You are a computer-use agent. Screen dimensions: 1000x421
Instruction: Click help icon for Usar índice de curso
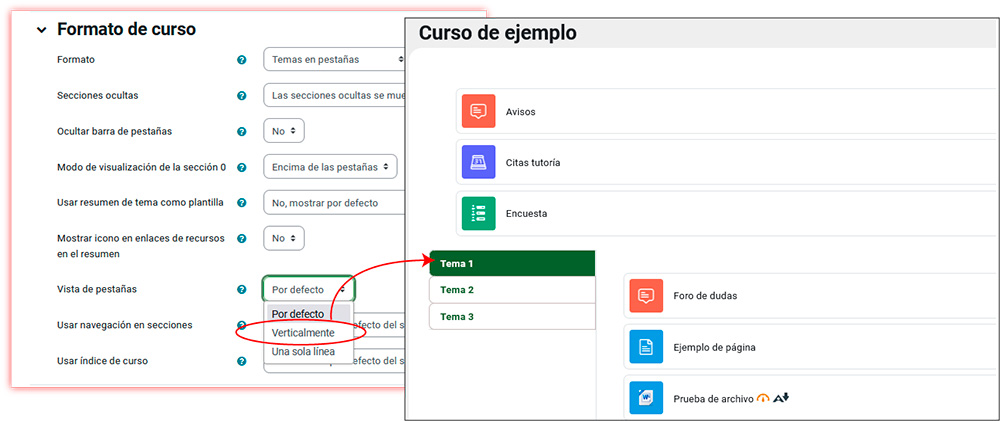tap(242, 361)
